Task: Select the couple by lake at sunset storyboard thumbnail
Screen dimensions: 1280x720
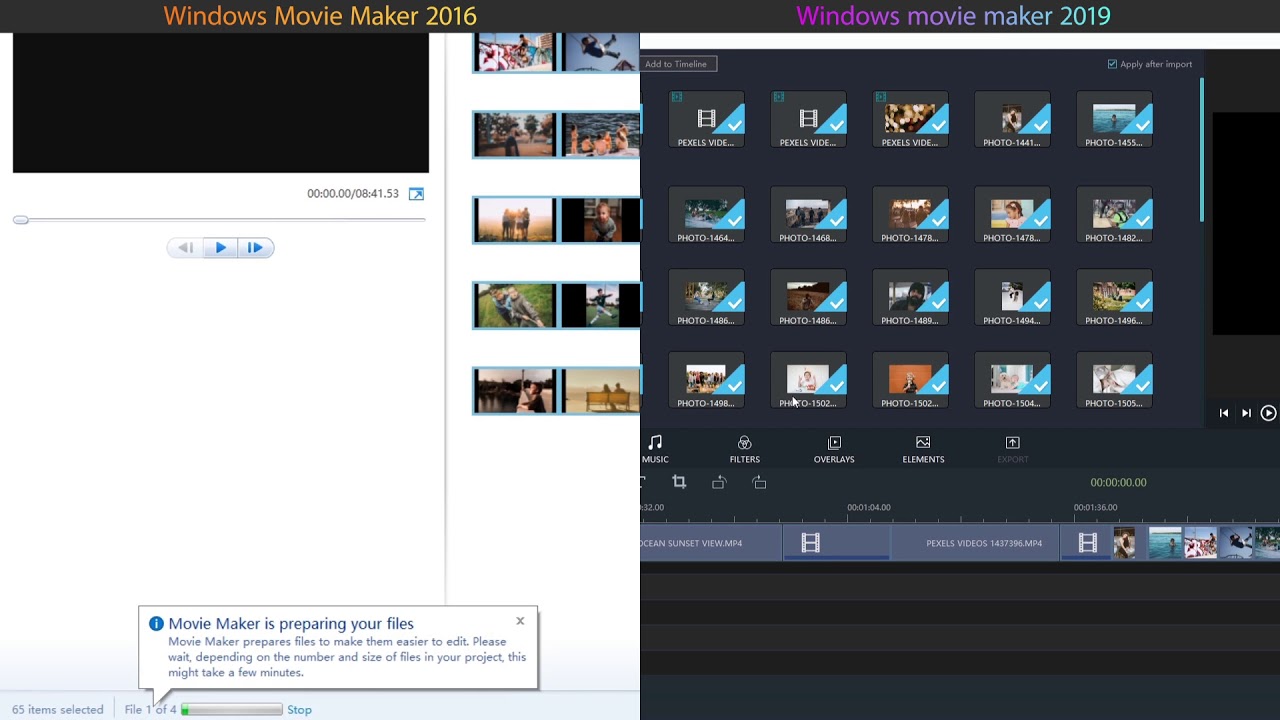Action: 514,390
